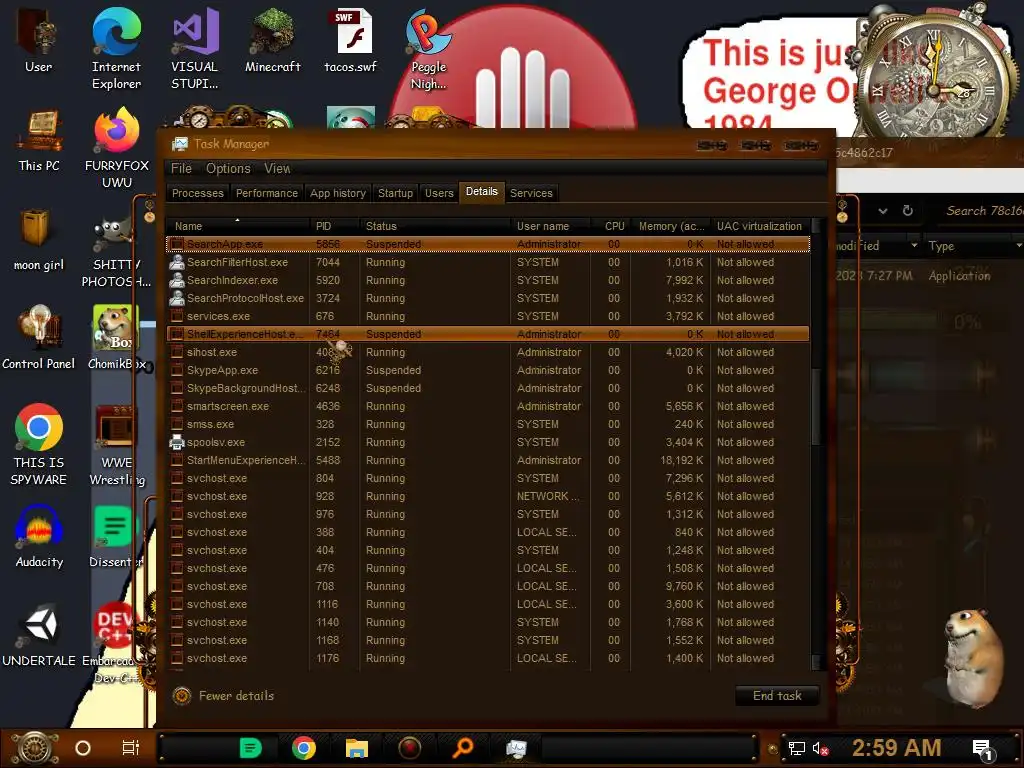The image size is (1024, 768).
Task: Open the moon girl folder icon
Action: pos(39,240)
